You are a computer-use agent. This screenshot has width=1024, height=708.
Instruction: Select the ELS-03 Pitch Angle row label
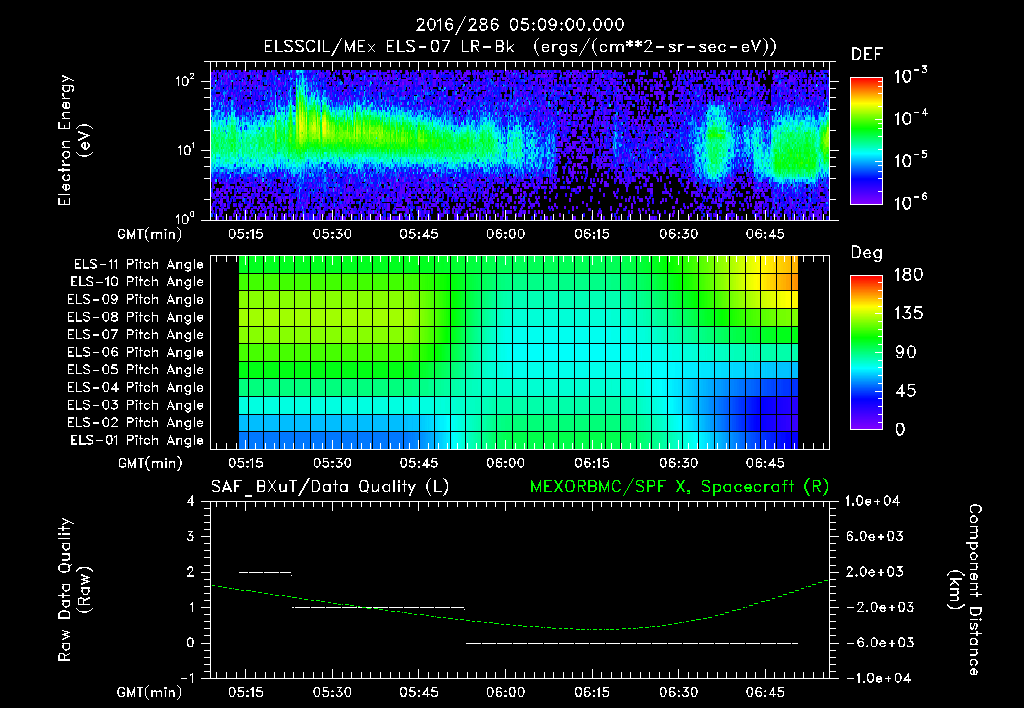point(135,406)
